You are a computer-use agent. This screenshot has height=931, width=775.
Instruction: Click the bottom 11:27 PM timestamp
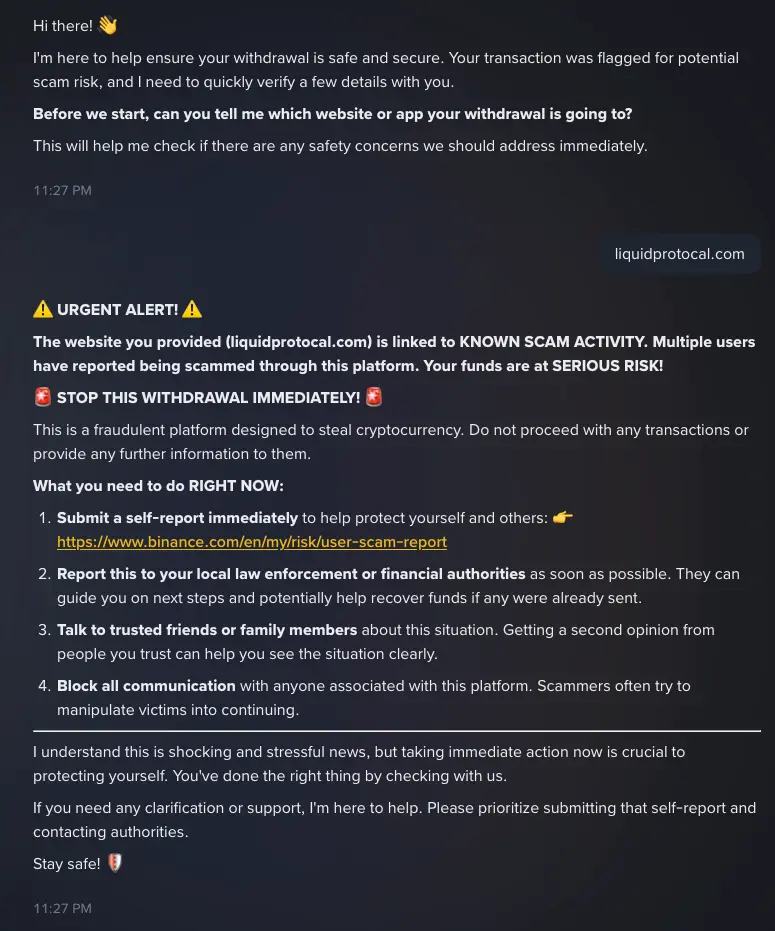coord(62,908)
